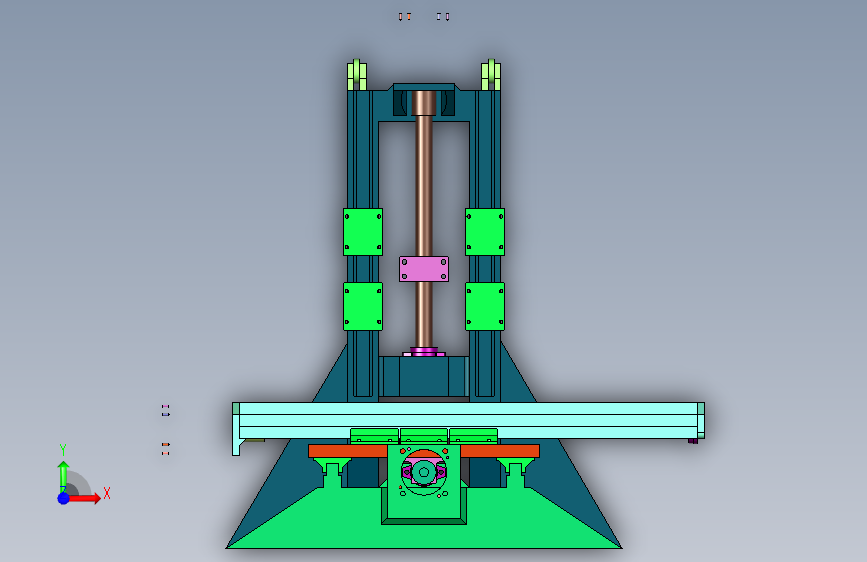The width and height of the screenshot is (867, 562).
Task: Select the upper-left bright green slider block
Action: (363, 232)
